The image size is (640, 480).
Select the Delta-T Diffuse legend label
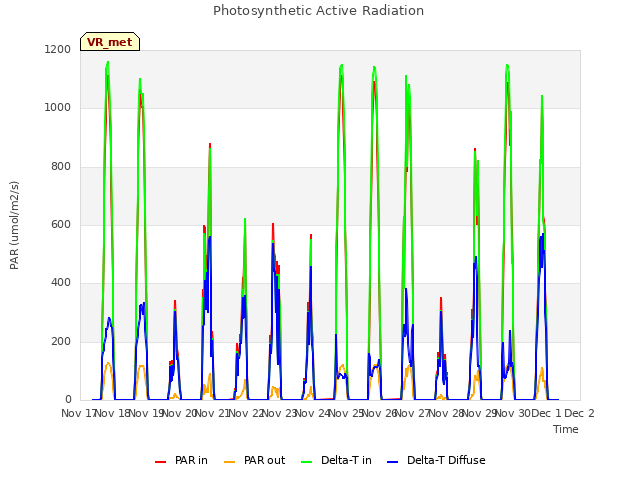click(x=446, y=460)
